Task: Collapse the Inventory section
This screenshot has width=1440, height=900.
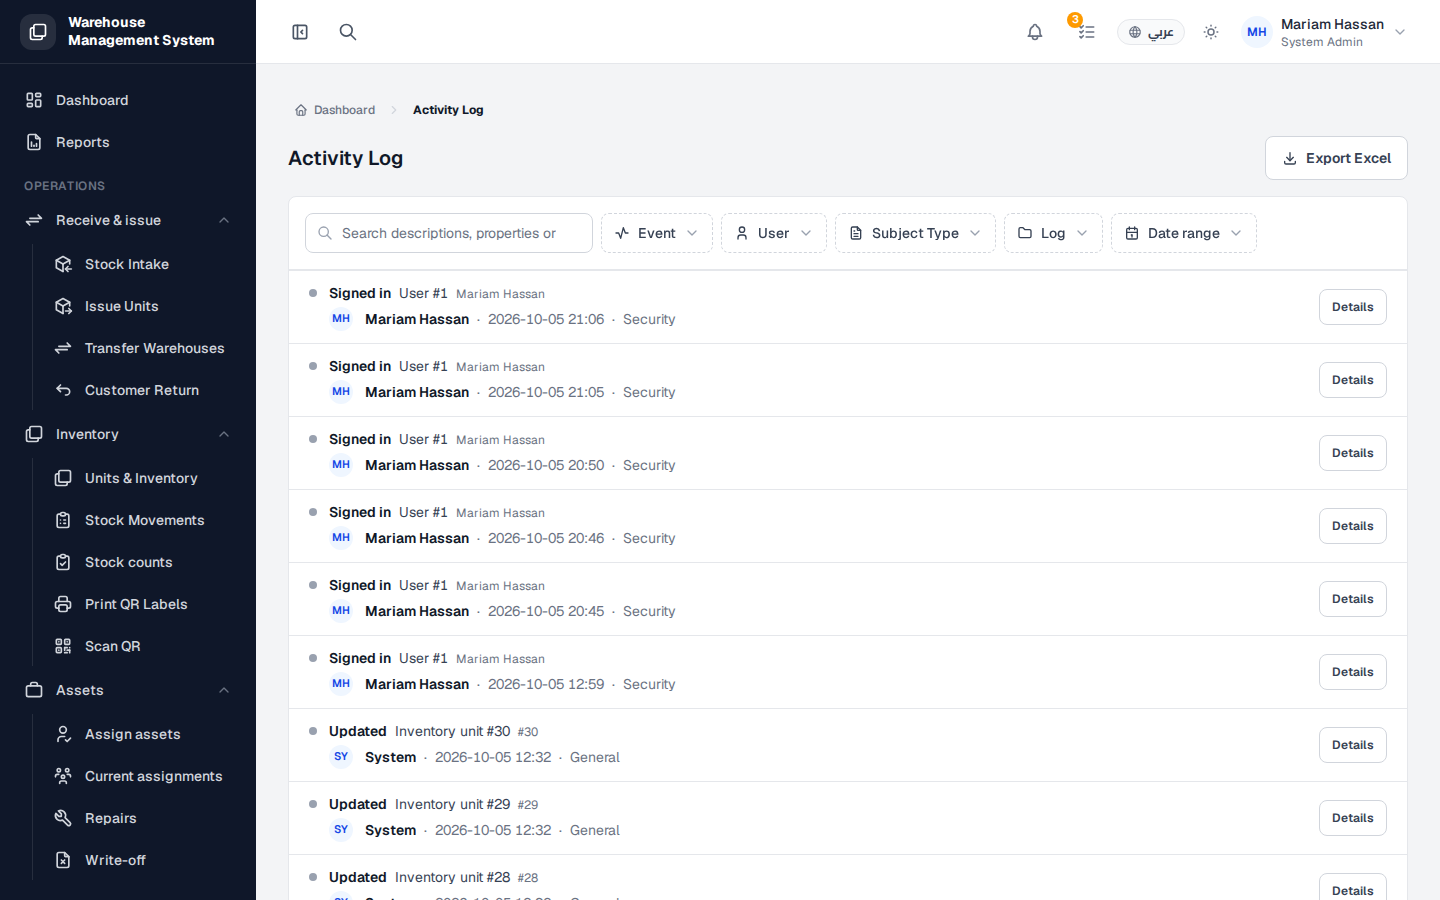Action: [128, 434]
